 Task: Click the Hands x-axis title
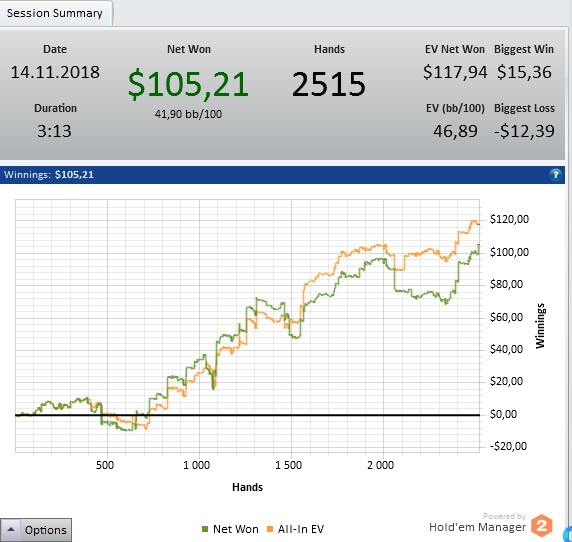click(247, 487)
